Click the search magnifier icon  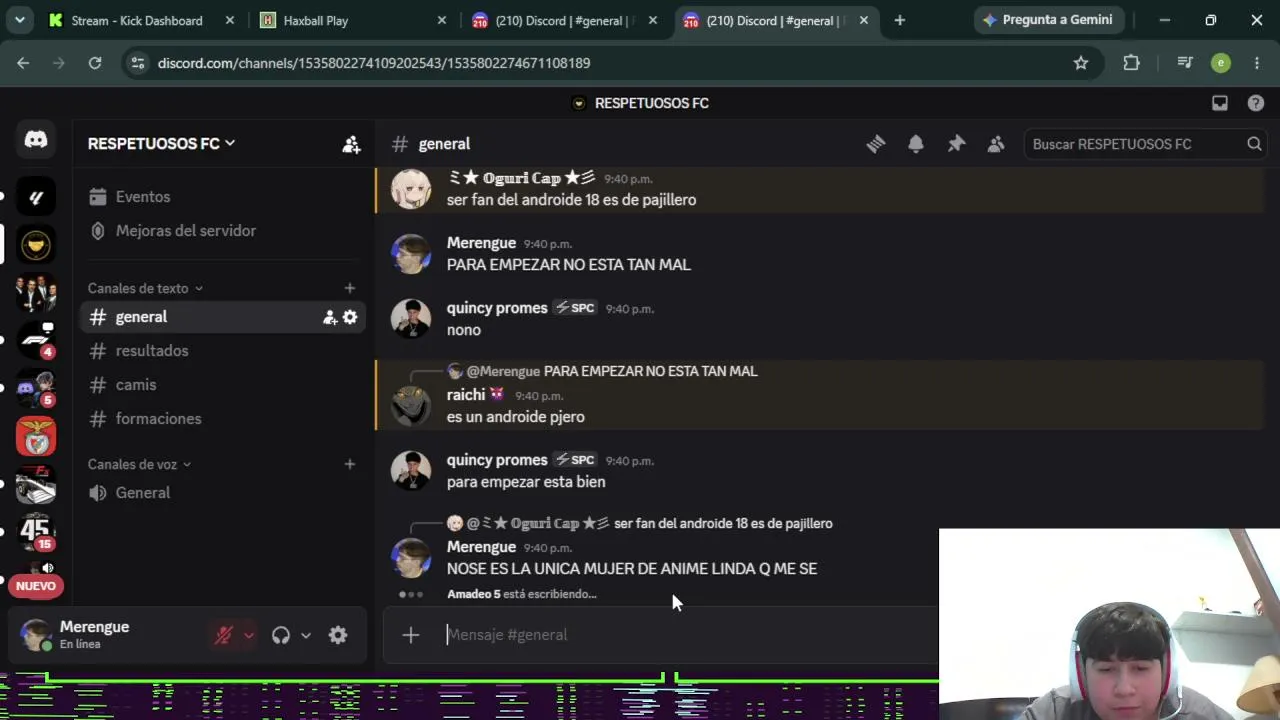(1254, 144)
